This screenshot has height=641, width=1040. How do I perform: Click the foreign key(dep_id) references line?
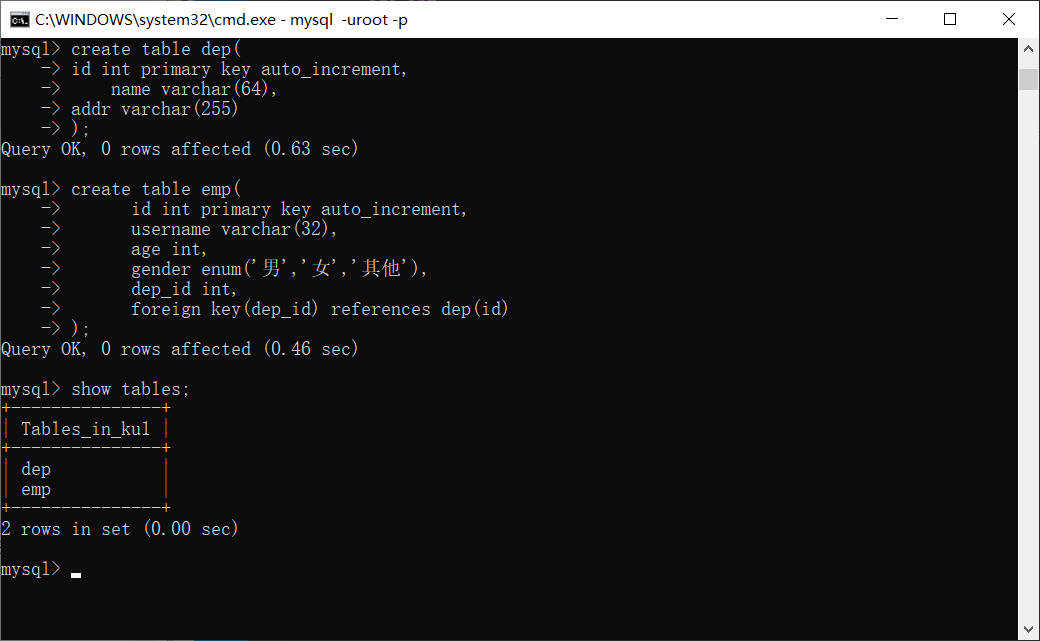pyautogui.click(x=320, y=309)
